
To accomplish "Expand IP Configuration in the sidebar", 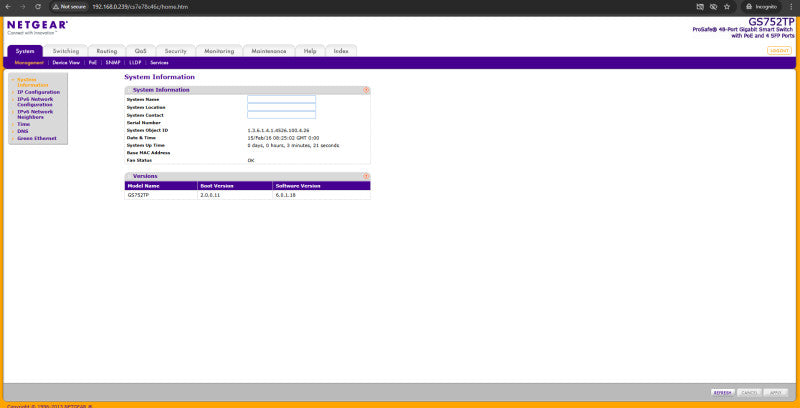I will point(38,92).
